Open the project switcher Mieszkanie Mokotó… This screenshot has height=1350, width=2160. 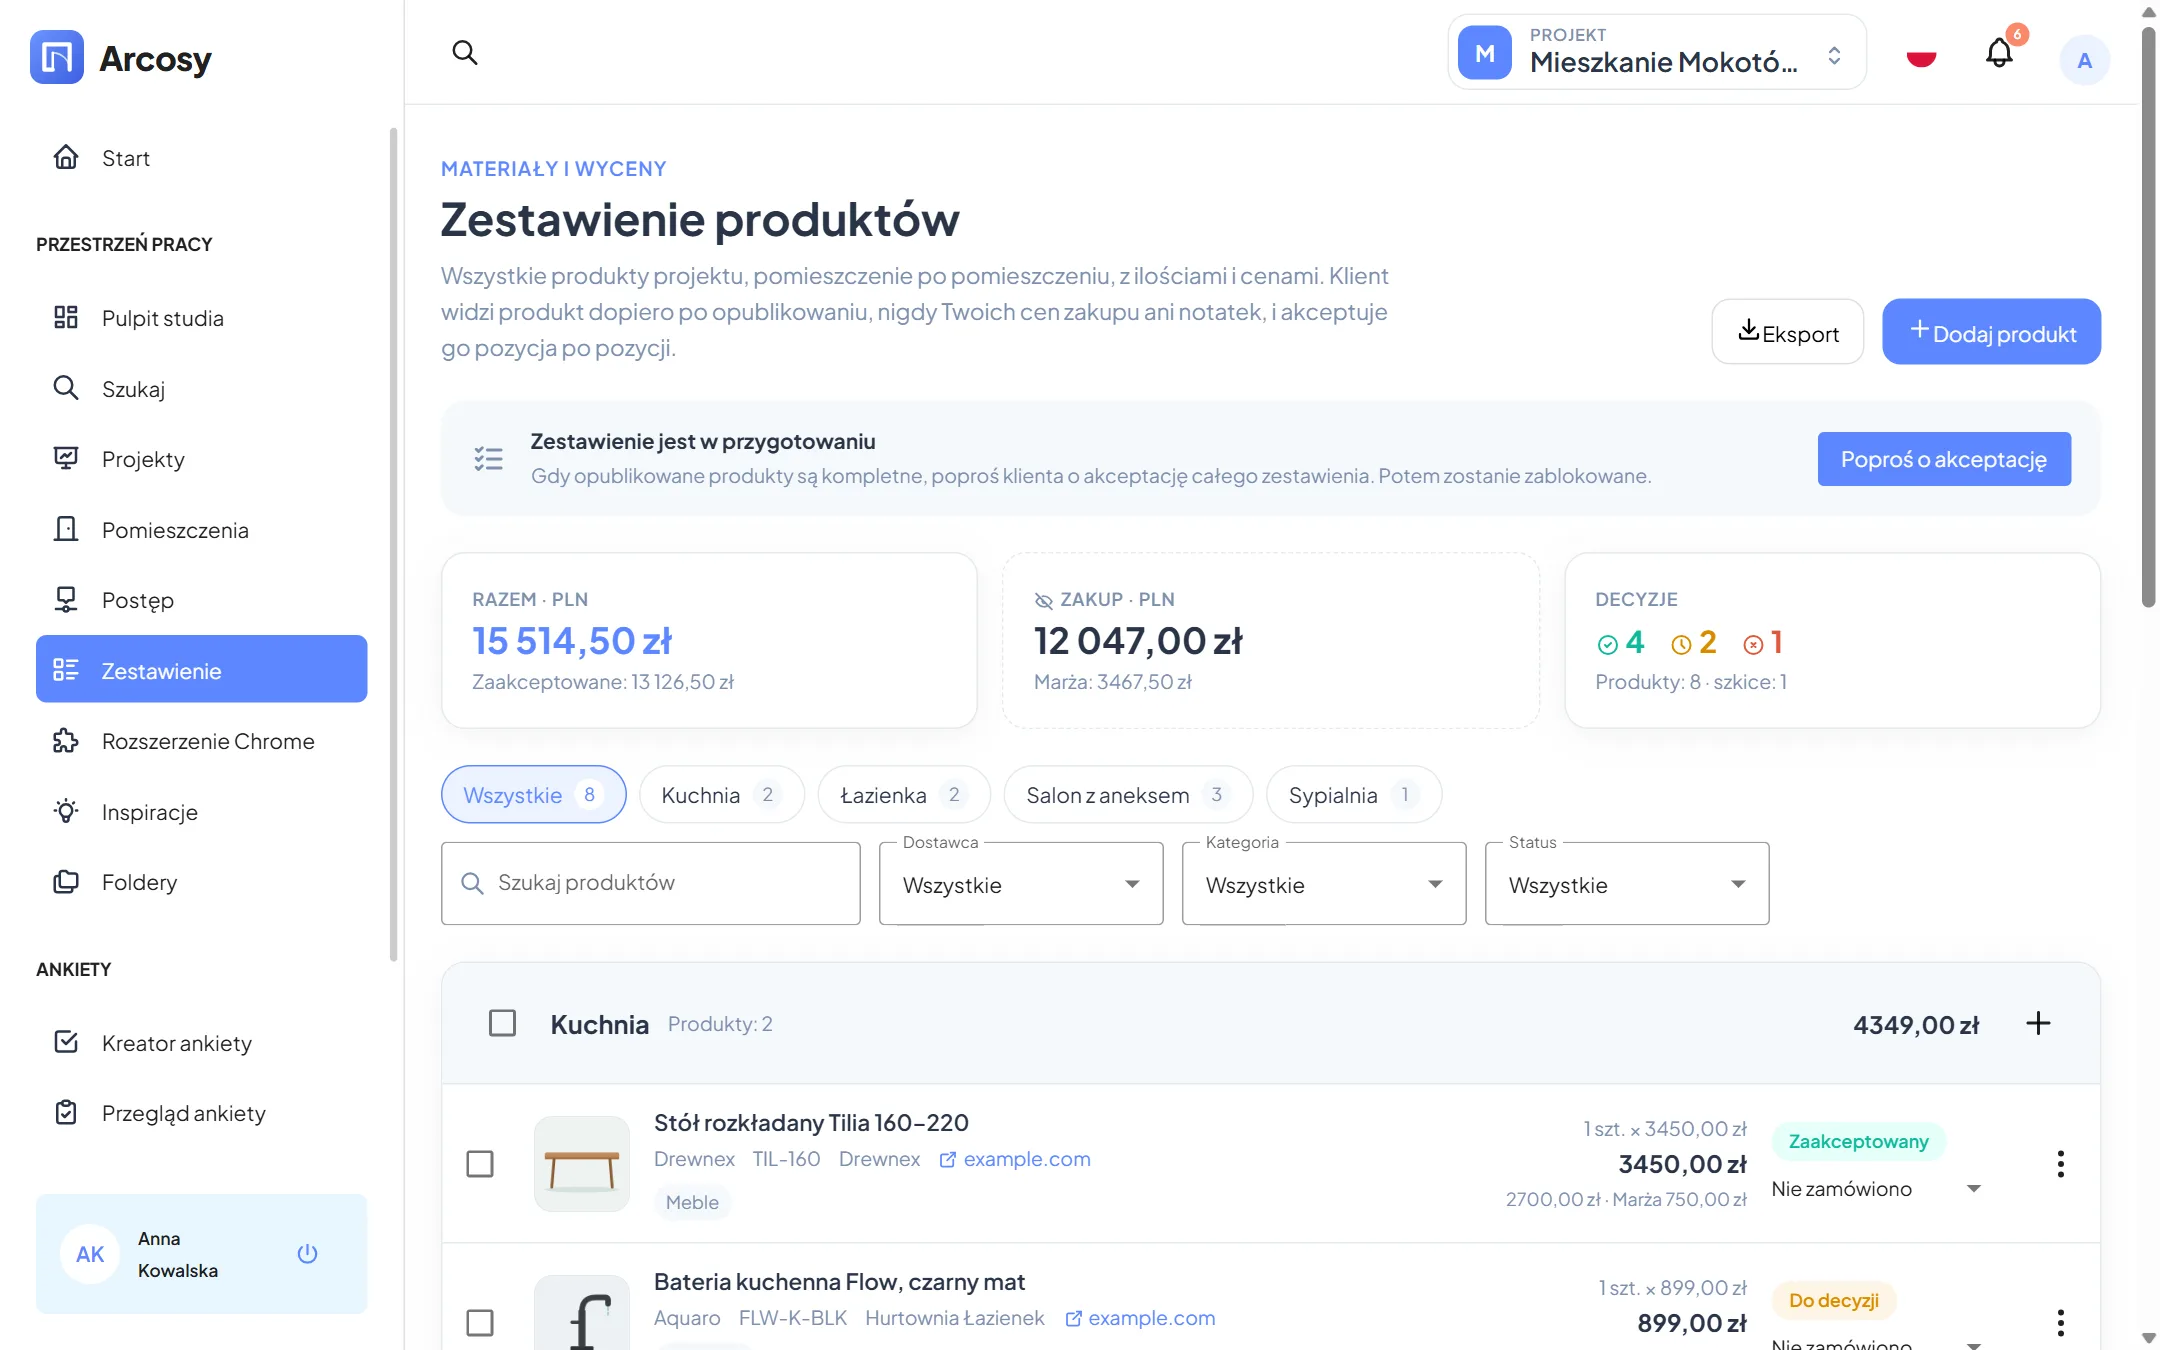pos(1656,52)
